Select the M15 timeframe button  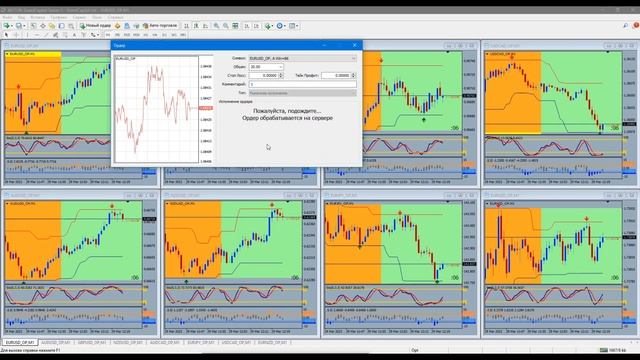pyautogui.click(x=127, y=35)
